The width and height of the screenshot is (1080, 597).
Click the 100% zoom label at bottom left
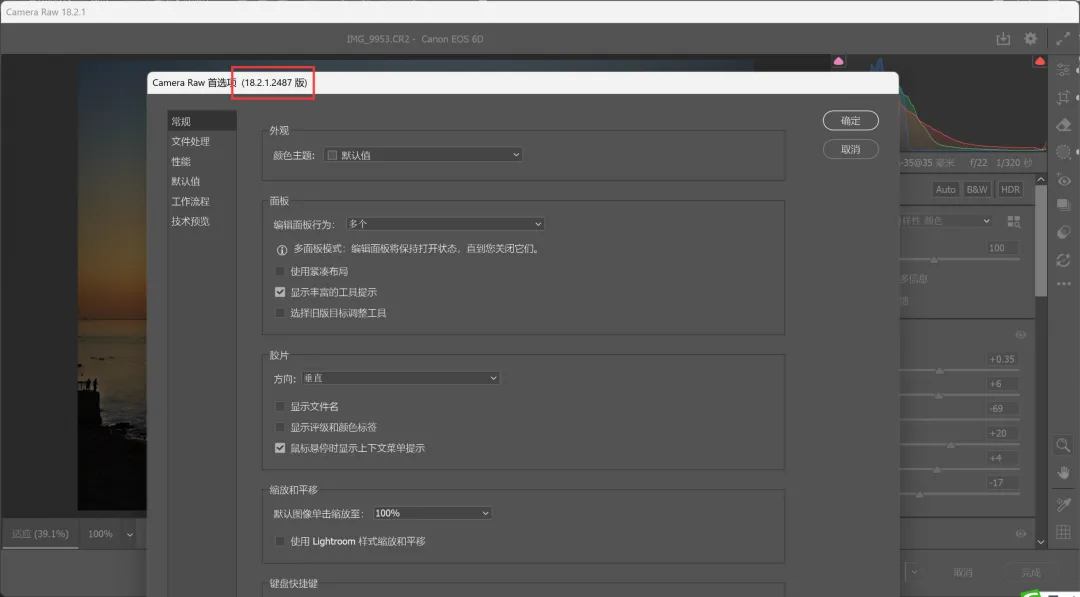(100, 534)
